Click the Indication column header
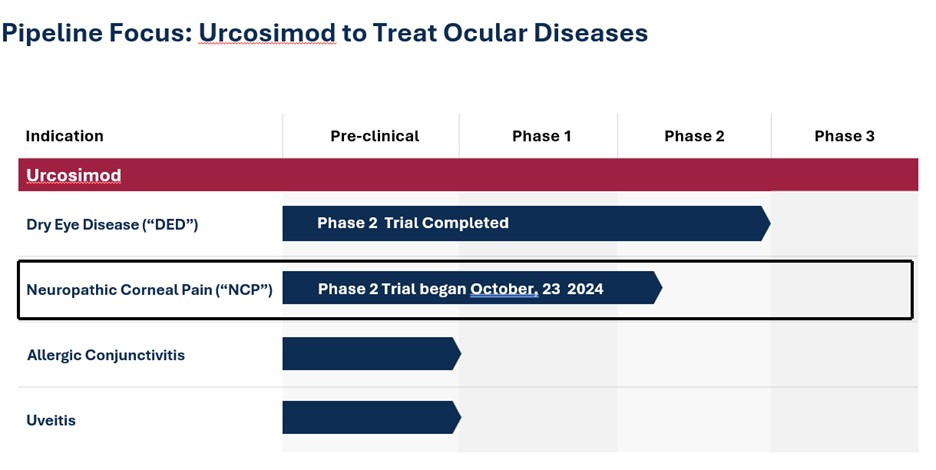The image size is (936, 470). point(65,136)
